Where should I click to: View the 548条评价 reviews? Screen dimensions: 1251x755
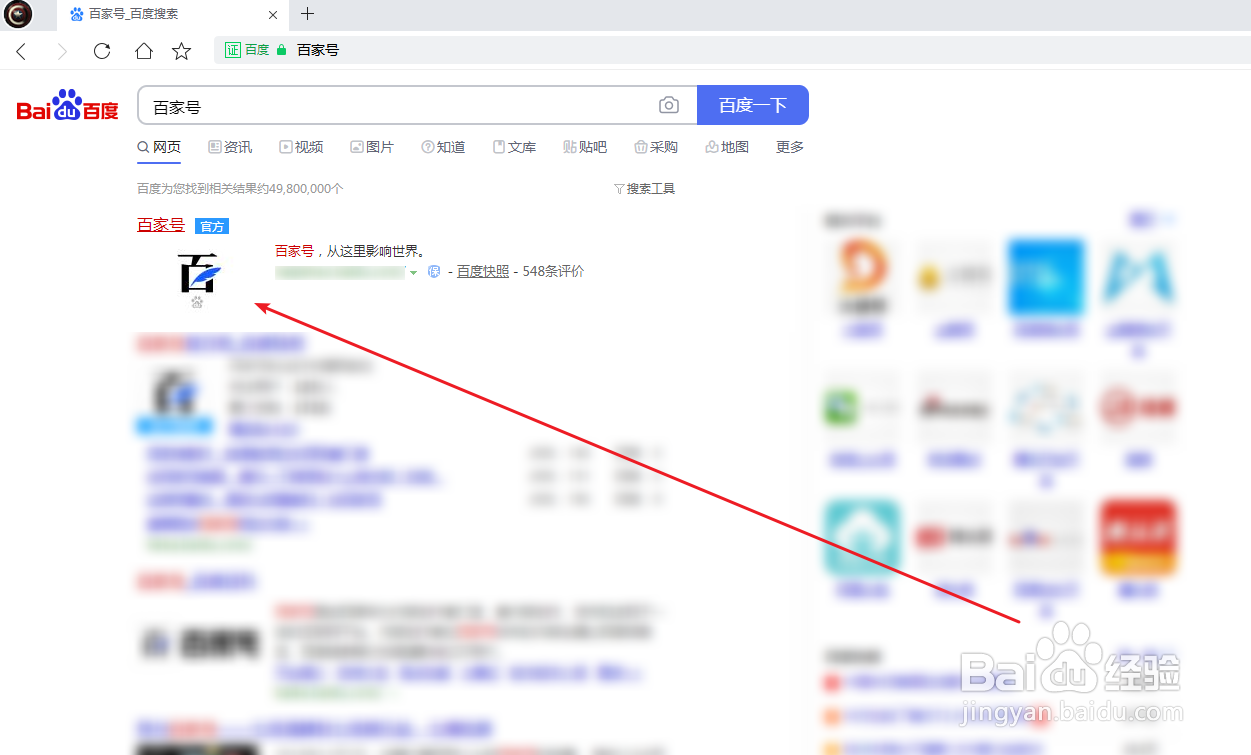[x=553, y=271]
